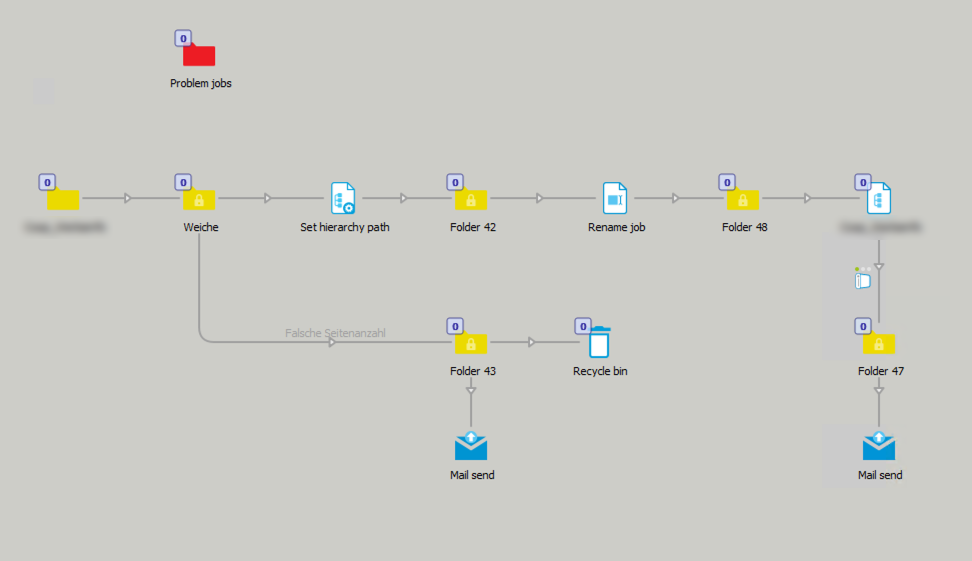The image size is (972, 561).
Task: Select the Set hierarchy path element icon
Action: (343, 198)
